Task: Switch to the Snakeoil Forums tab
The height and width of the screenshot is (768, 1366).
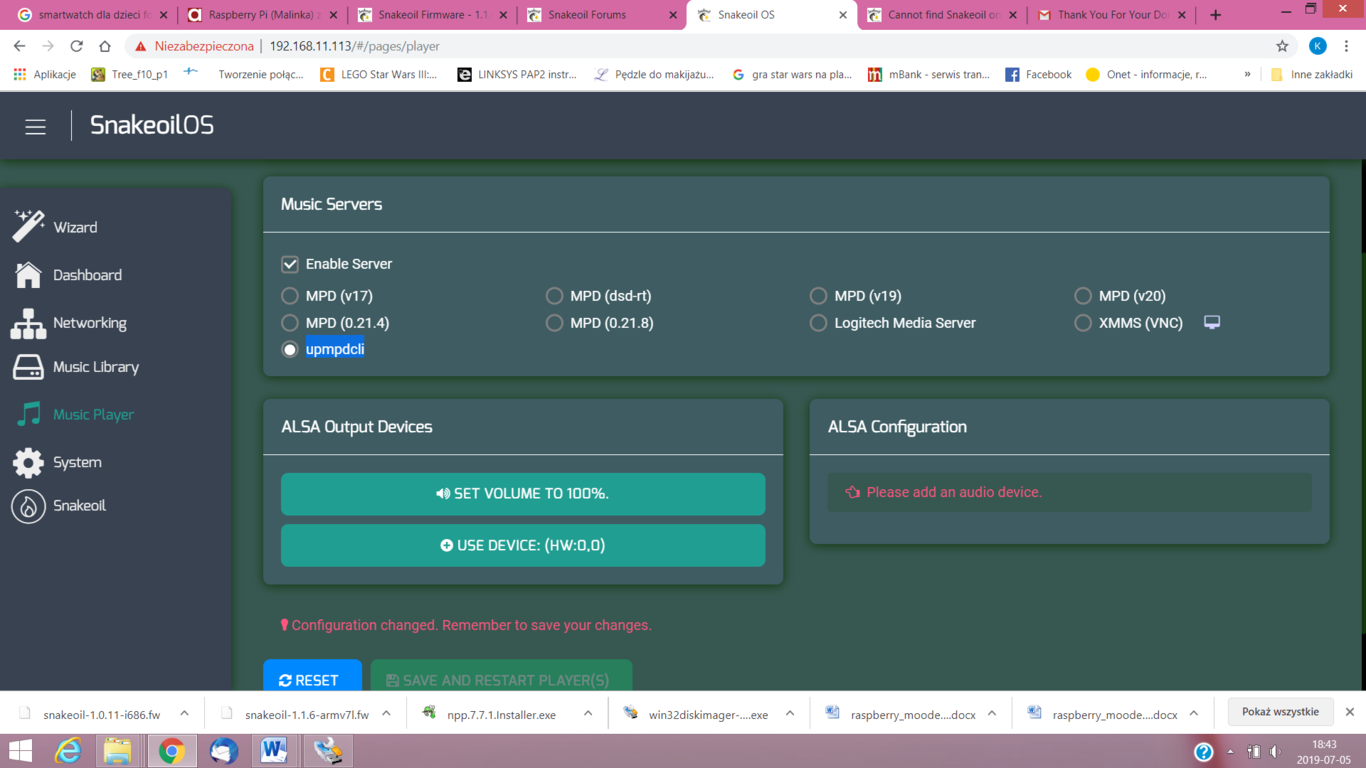Action: pyautogui.click(x=602, y=15)
